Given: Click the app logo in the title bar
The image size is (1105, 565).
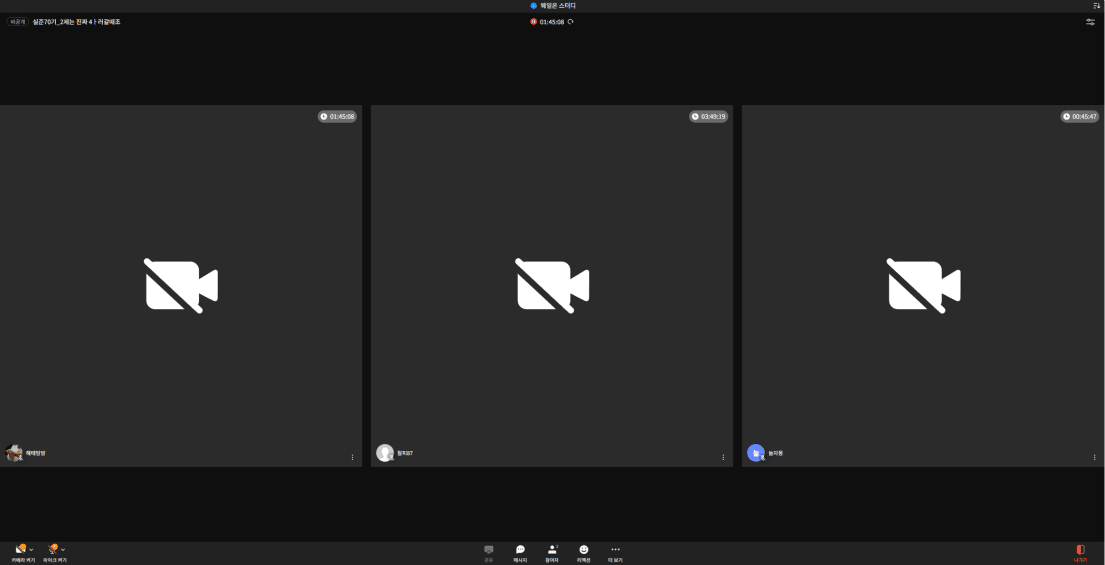Looking at the screenshot, I should pyautogui.click(x=533, y=6).
